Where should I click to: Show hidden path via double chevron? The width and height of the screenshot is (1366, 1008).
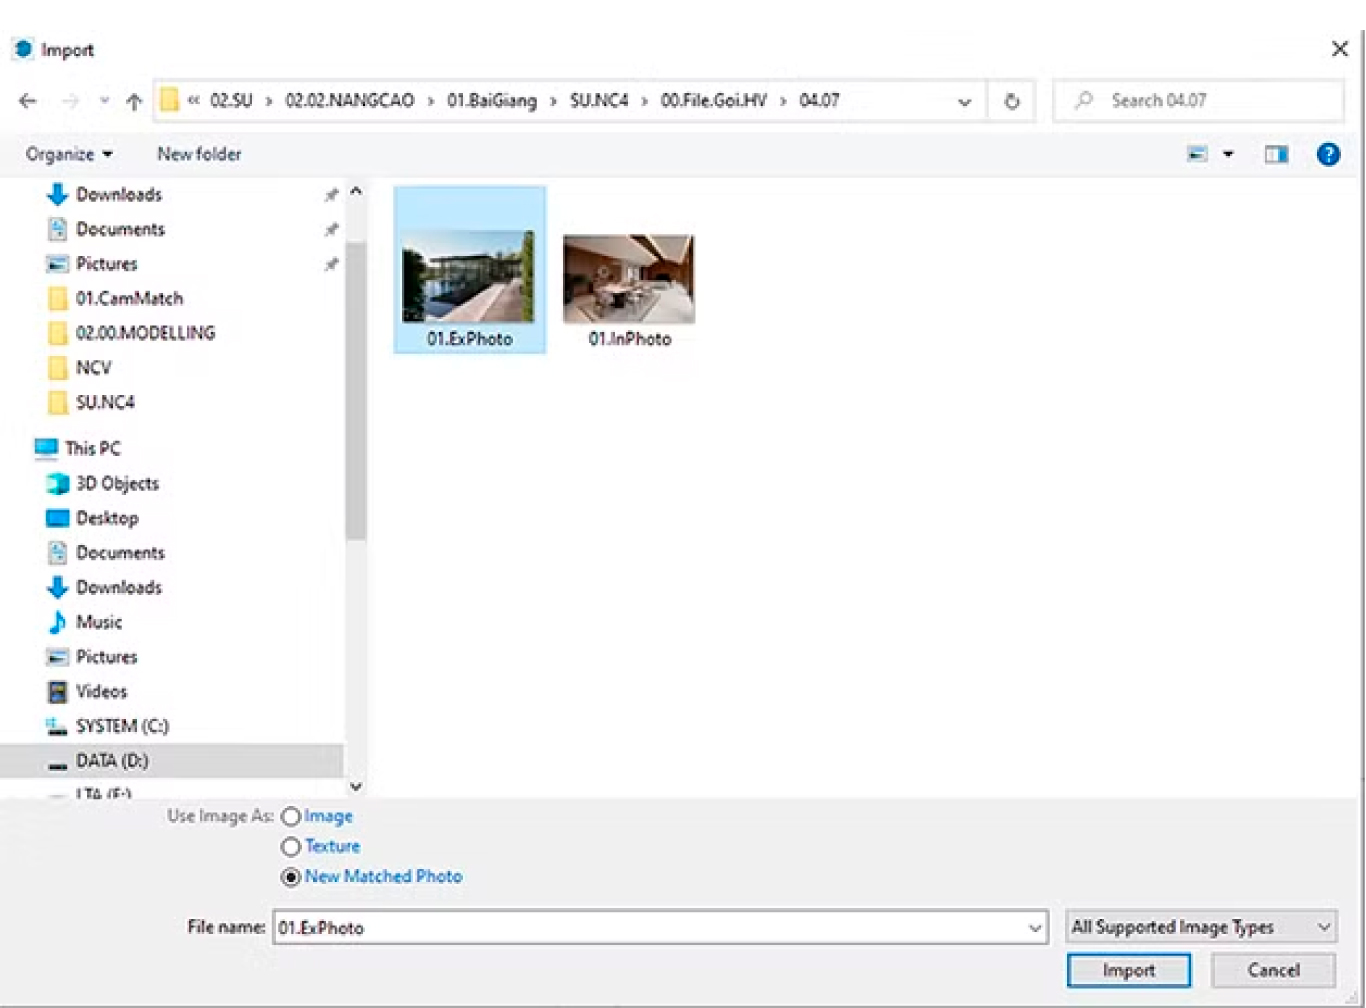(x=193, y=101)
